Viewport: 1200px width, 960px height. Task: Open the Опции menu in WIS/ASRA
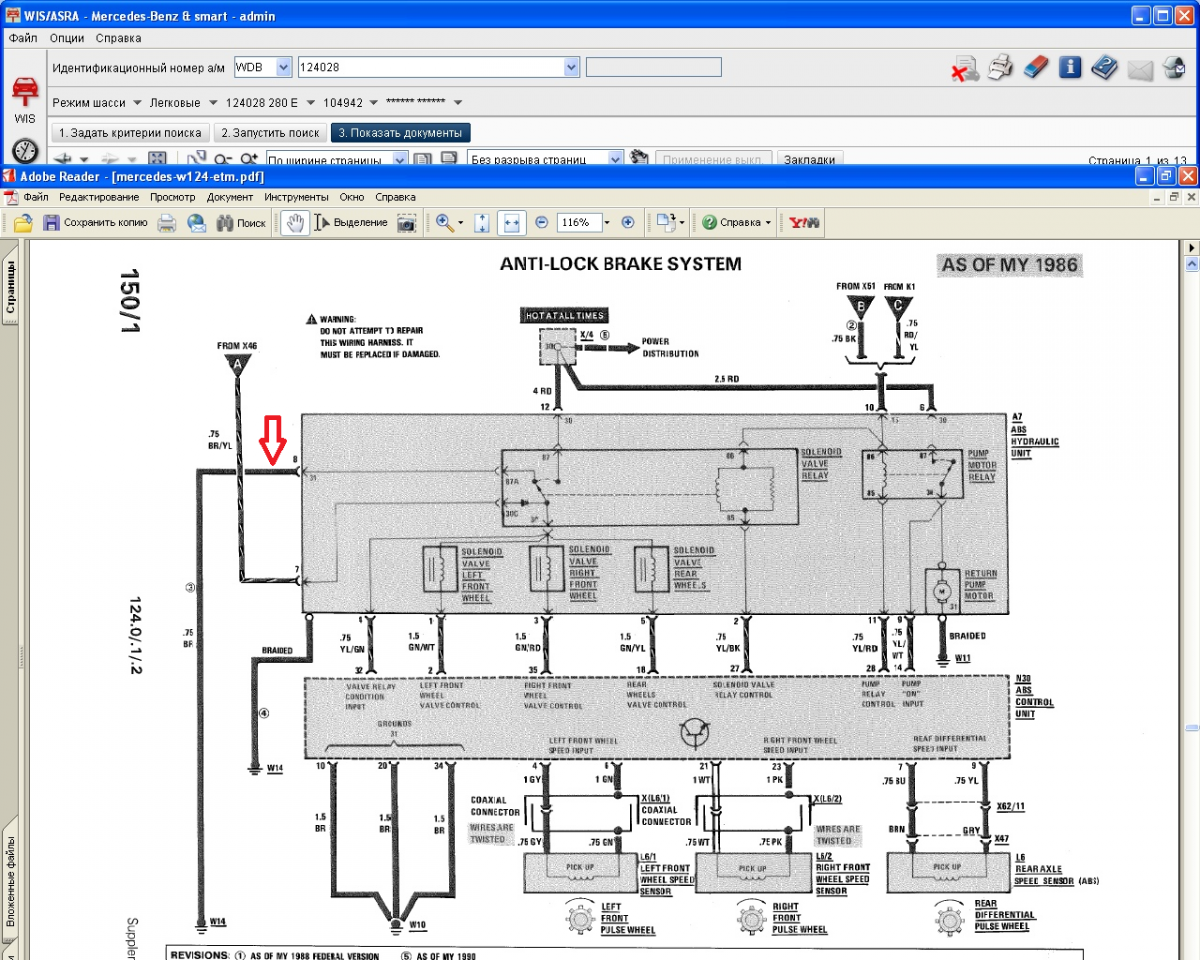pos(67,38)
